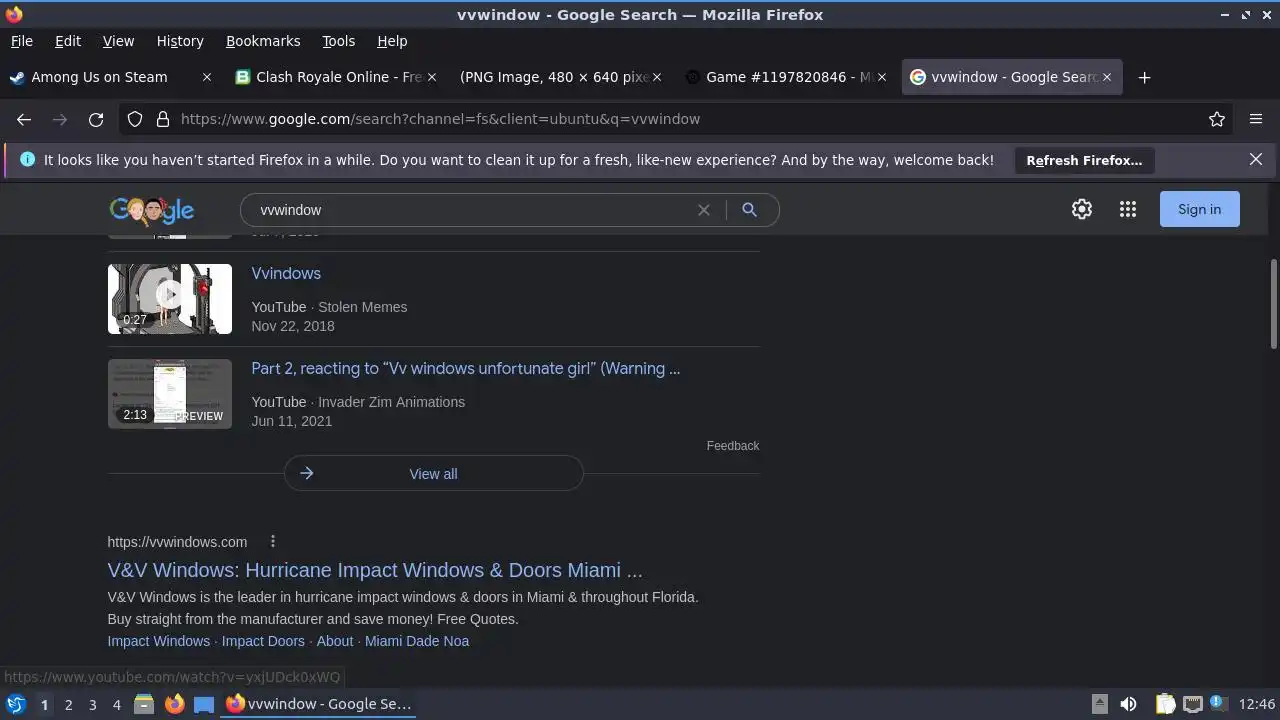Screen dimensions: 1280x720
Task: Run the search with the magnifier icon
Action: [x=749, y=210]
